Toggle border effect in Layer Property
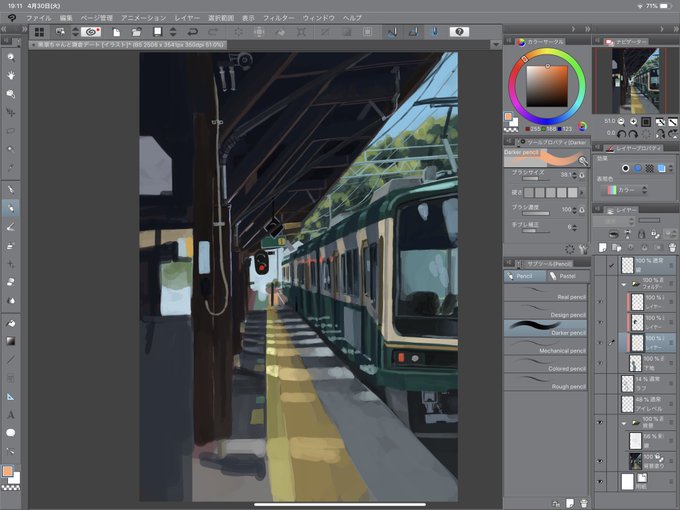 click(625, 168)
